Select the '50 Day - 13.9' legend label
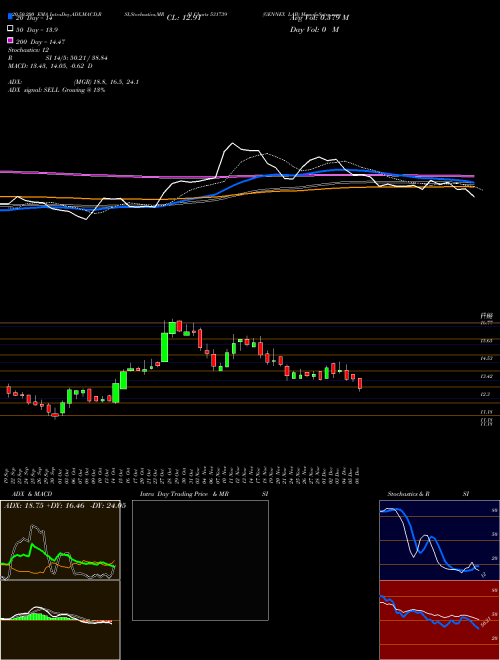This screenshot has height=660, width=500. tap(37, 30)
